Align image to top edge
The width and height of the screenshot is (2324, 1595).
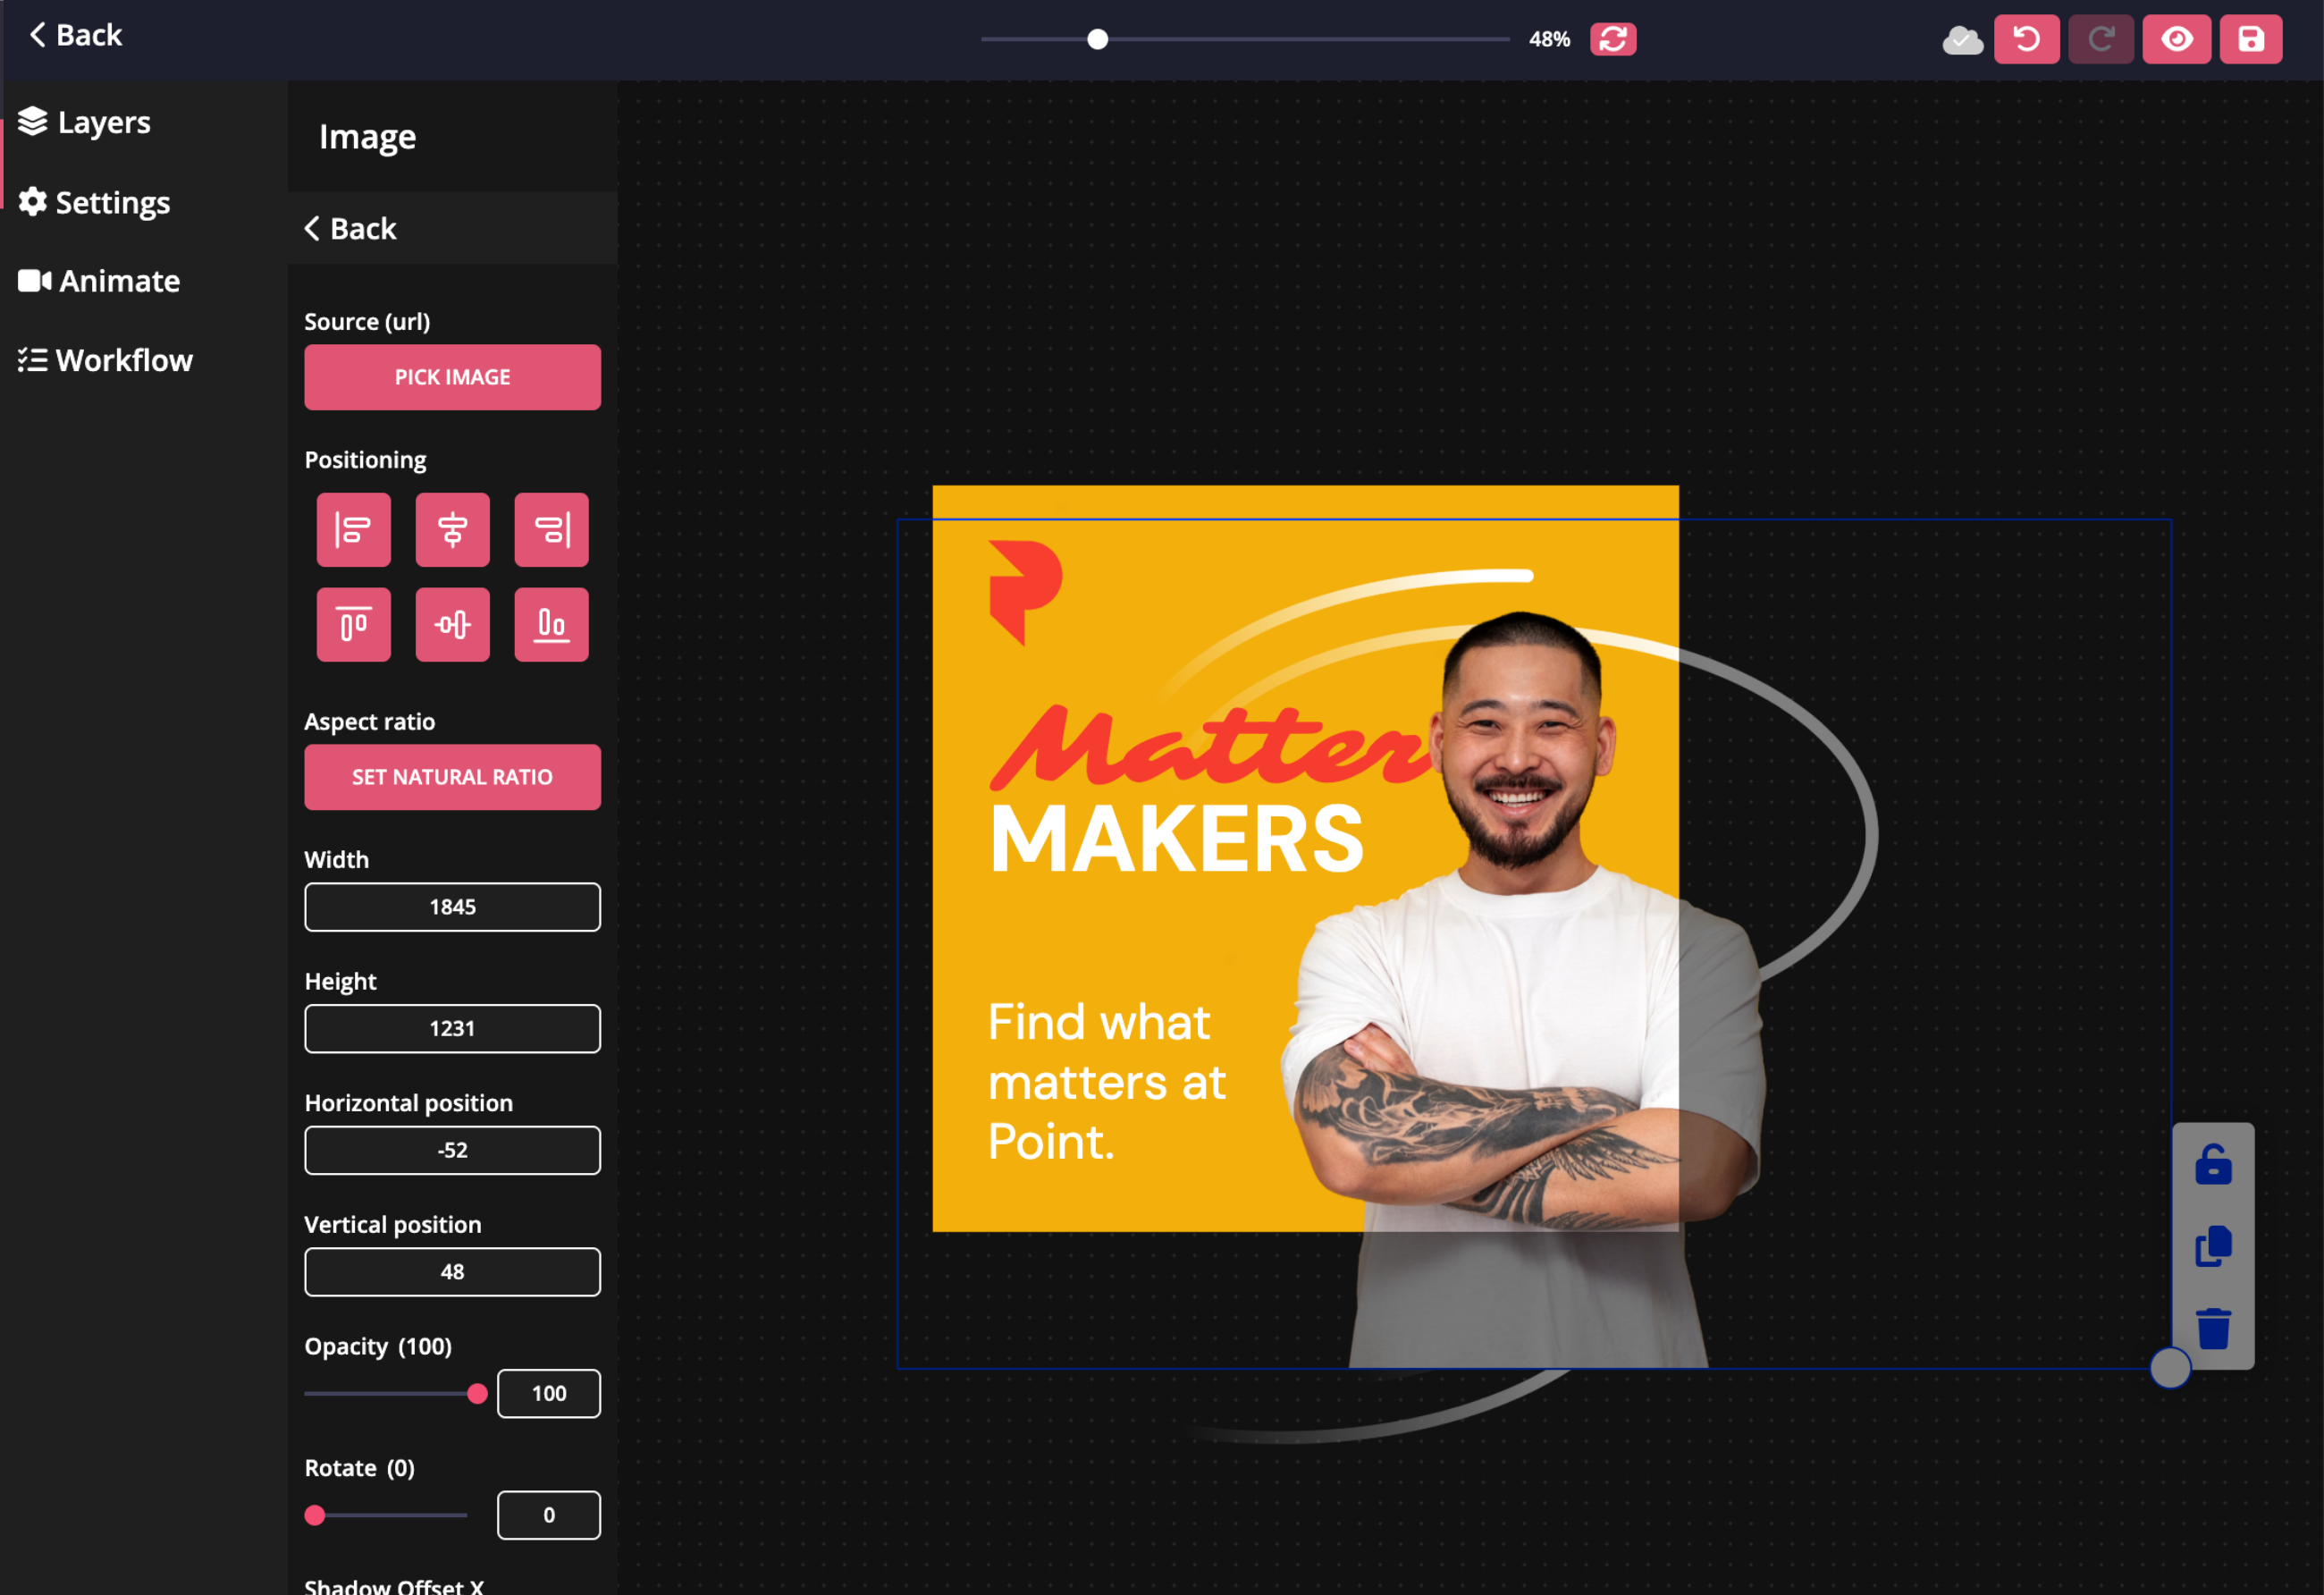coord(354,625)
